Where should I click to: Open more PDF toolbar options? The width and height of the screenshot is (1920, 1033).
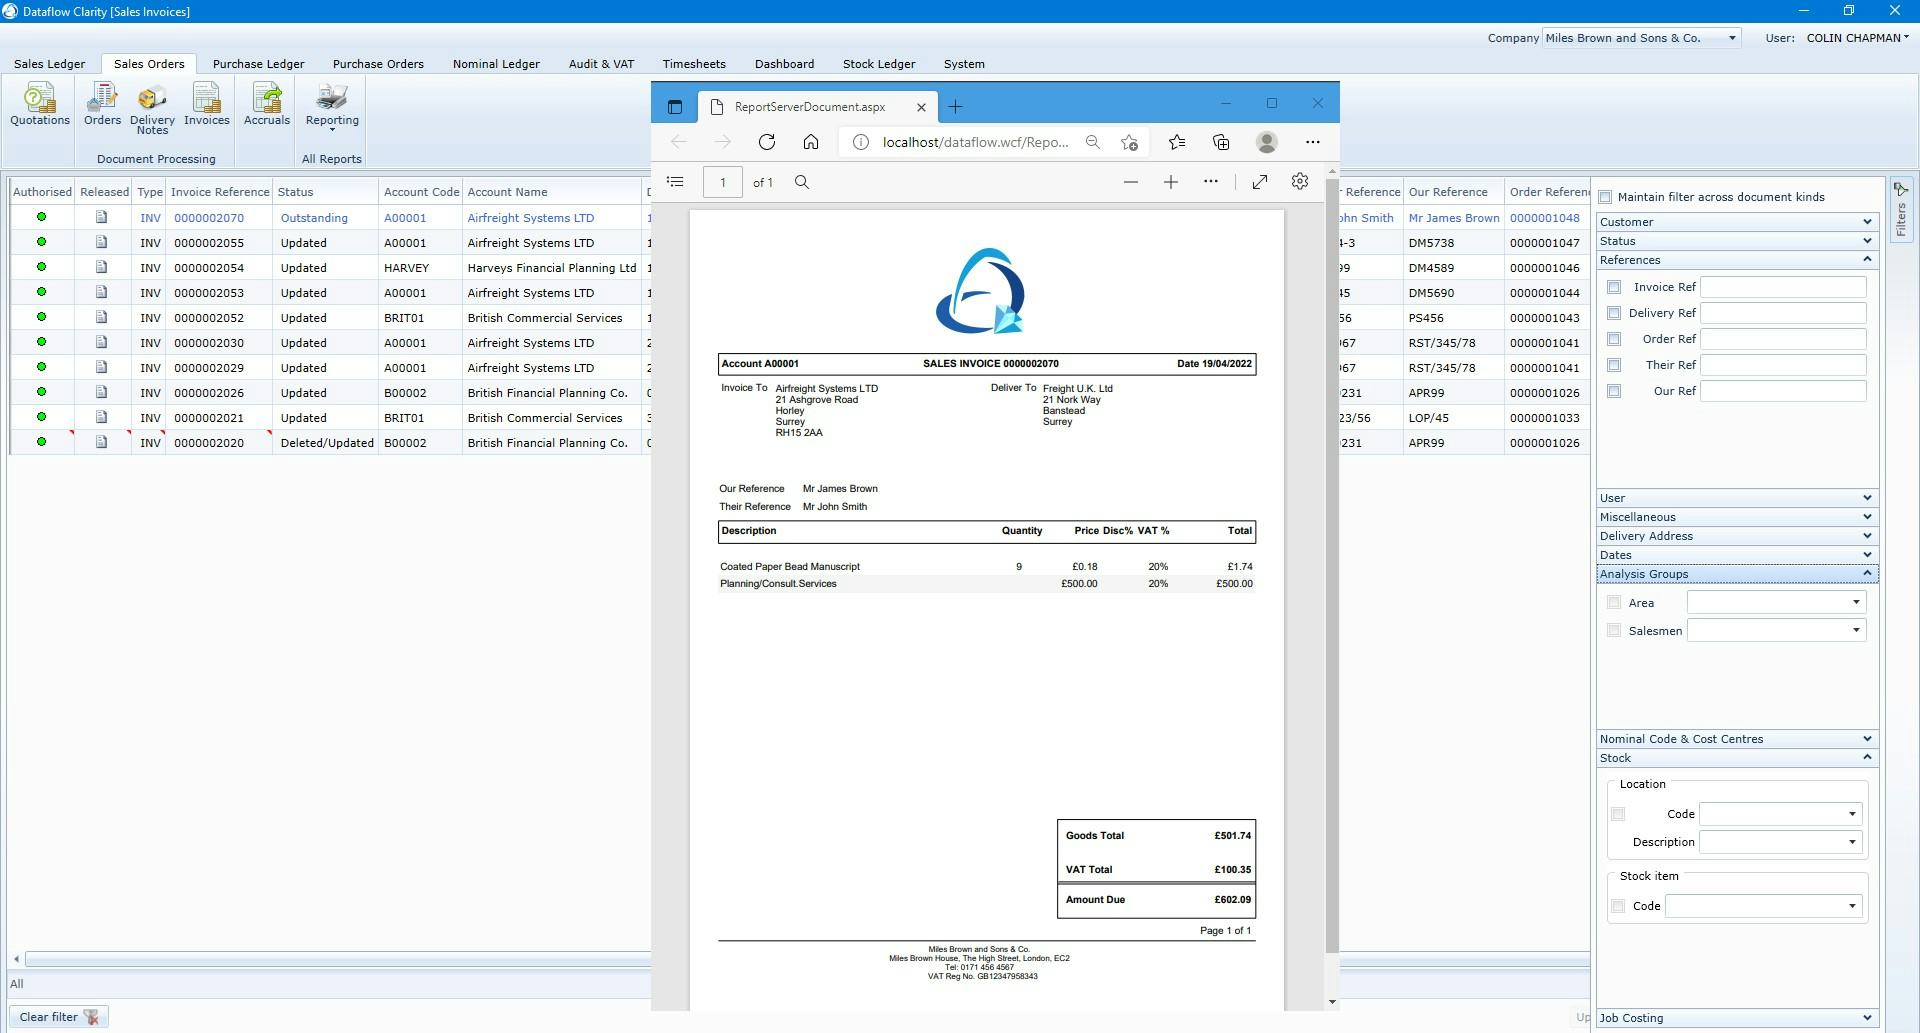[1211, 182]
